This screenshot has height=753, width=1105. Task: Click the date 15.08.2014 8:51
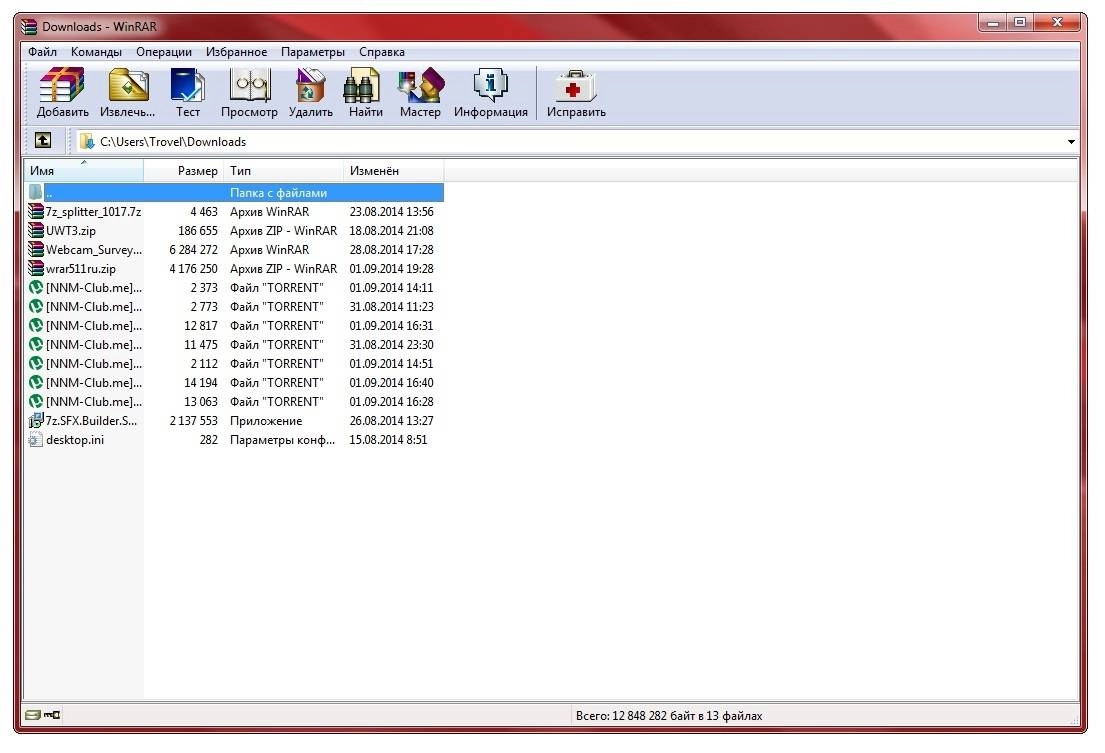(x=388, y=440)
